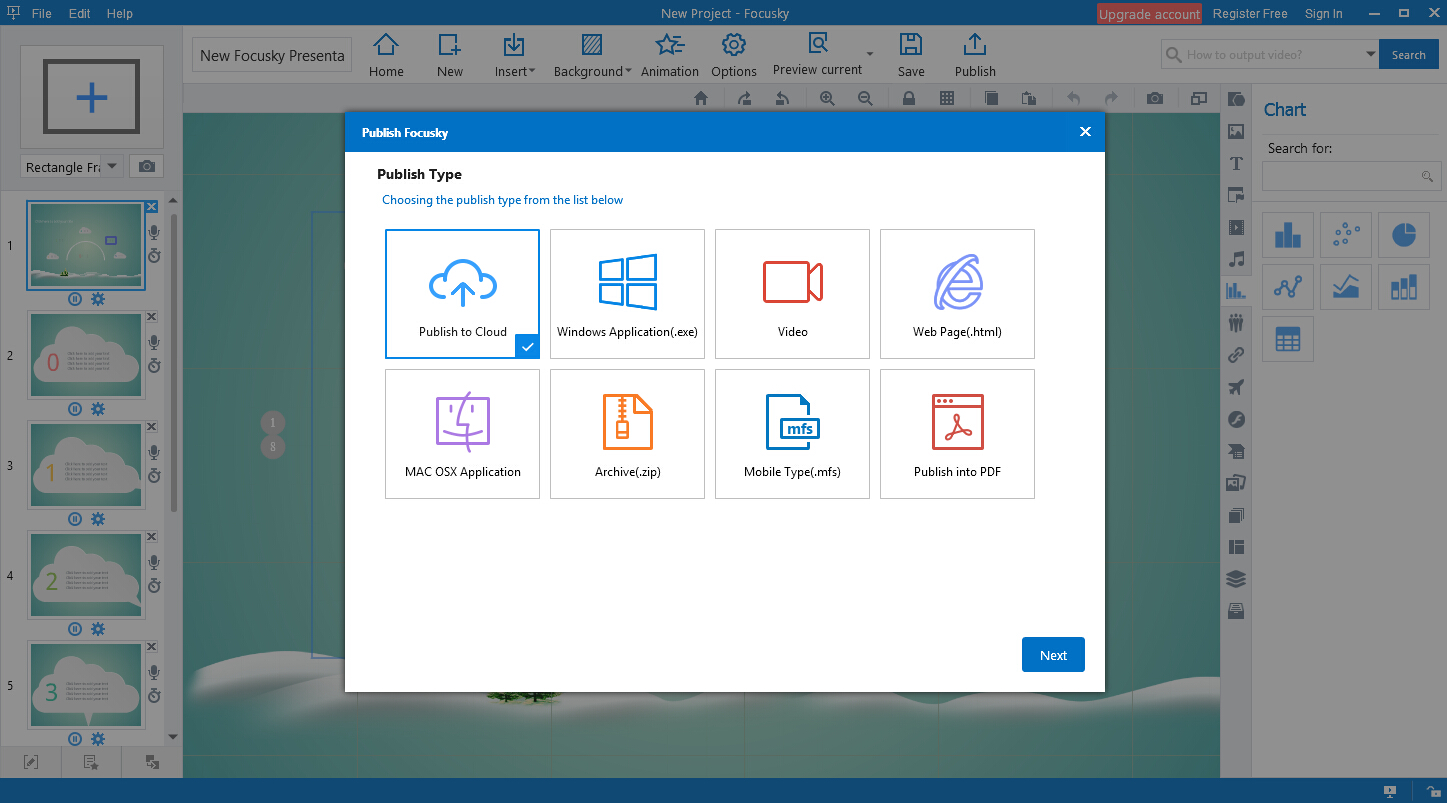Choose Archive (.zip) publish type

click(x=627, y=434)
